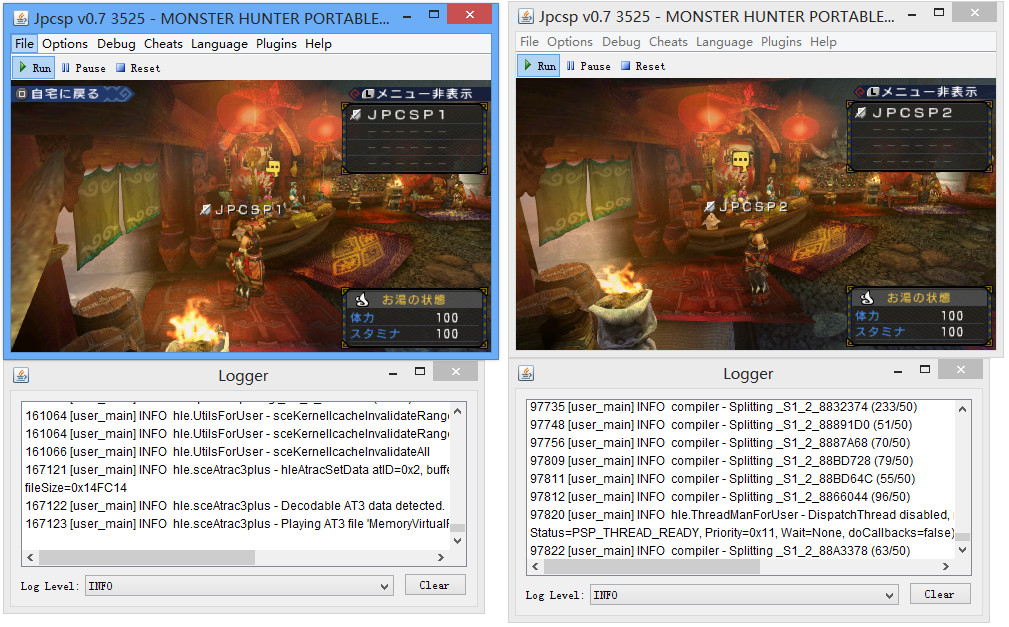This screenshot has height=627, width=1009.
Task: Select the 'sceKernelIcacheInvalidateAll' log line
Action: 228,452
